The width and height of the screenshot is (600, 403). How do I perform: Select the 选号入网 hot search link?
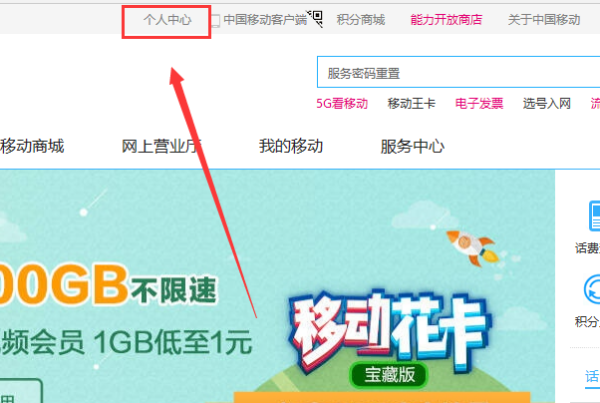pyautogui.click(x=546, y=104)
